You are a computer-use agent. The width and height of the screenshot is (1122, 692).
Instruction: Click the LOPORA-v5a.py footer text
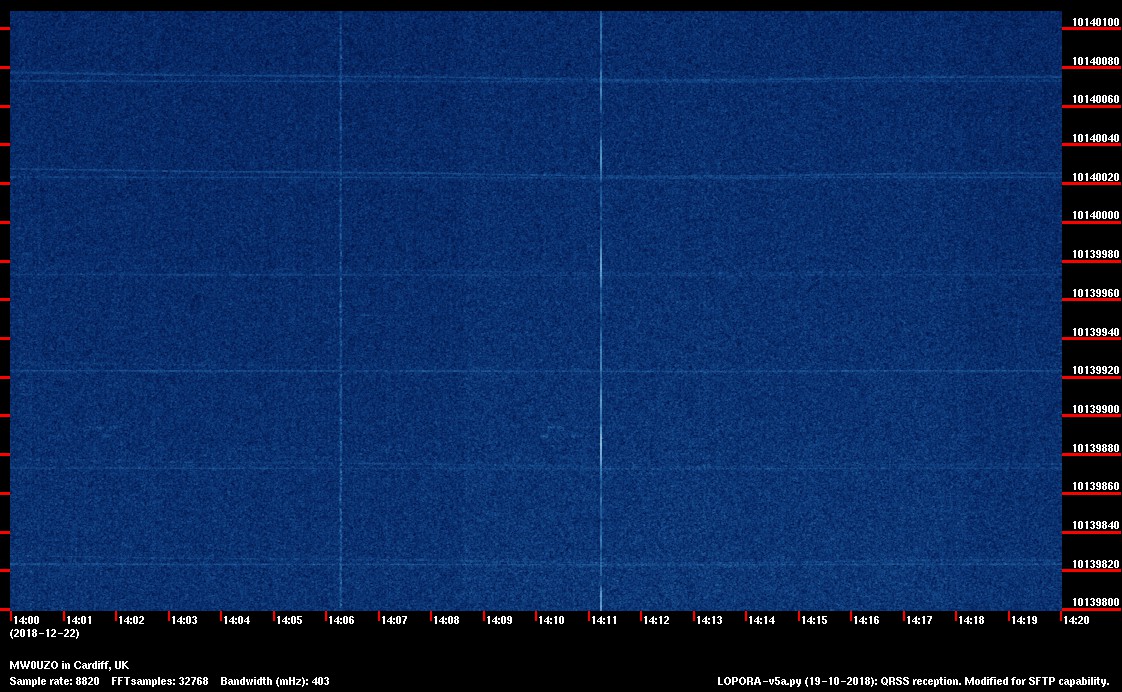[913, 681]
